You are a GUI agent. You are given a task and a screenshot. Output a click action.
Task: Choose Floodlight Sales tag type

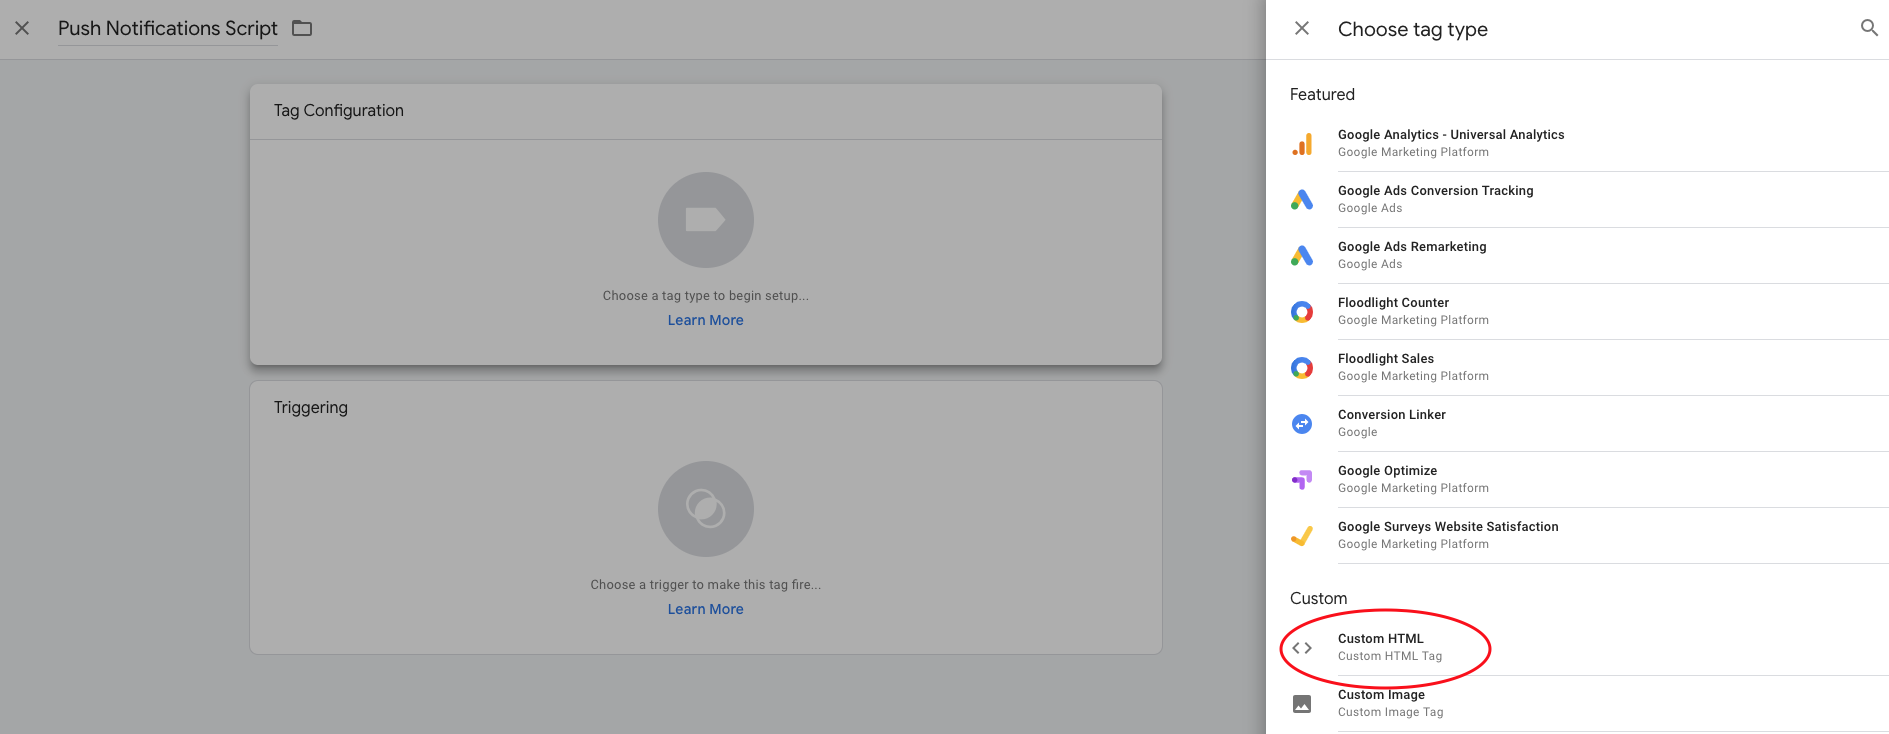click(1386, 367)
